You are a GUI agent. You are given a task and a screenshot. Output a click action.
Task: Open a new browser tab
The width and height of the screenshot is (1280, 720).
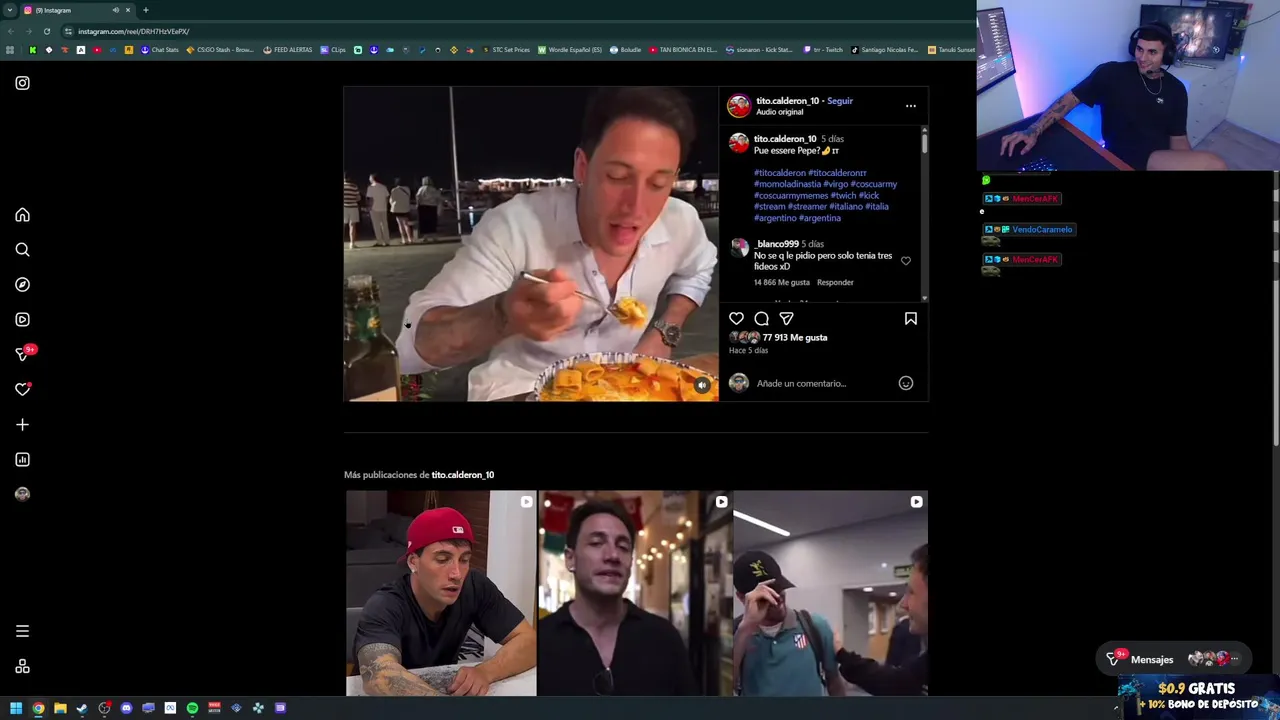pos(146,10)
